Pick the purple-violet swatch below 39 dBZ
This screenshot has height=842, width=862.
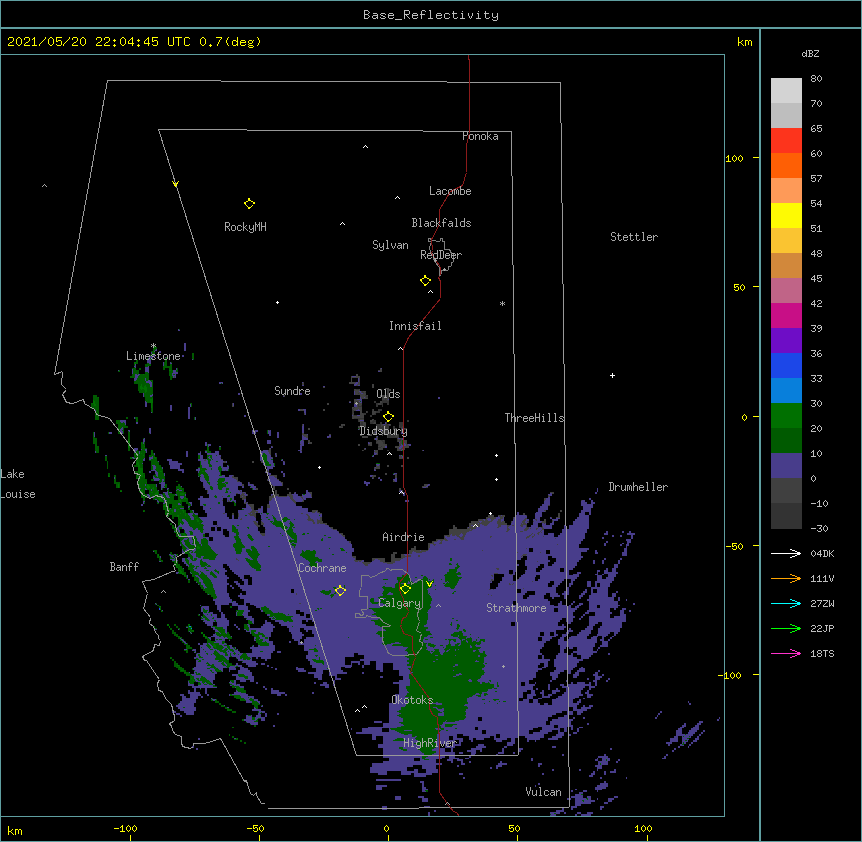point(786,341)
